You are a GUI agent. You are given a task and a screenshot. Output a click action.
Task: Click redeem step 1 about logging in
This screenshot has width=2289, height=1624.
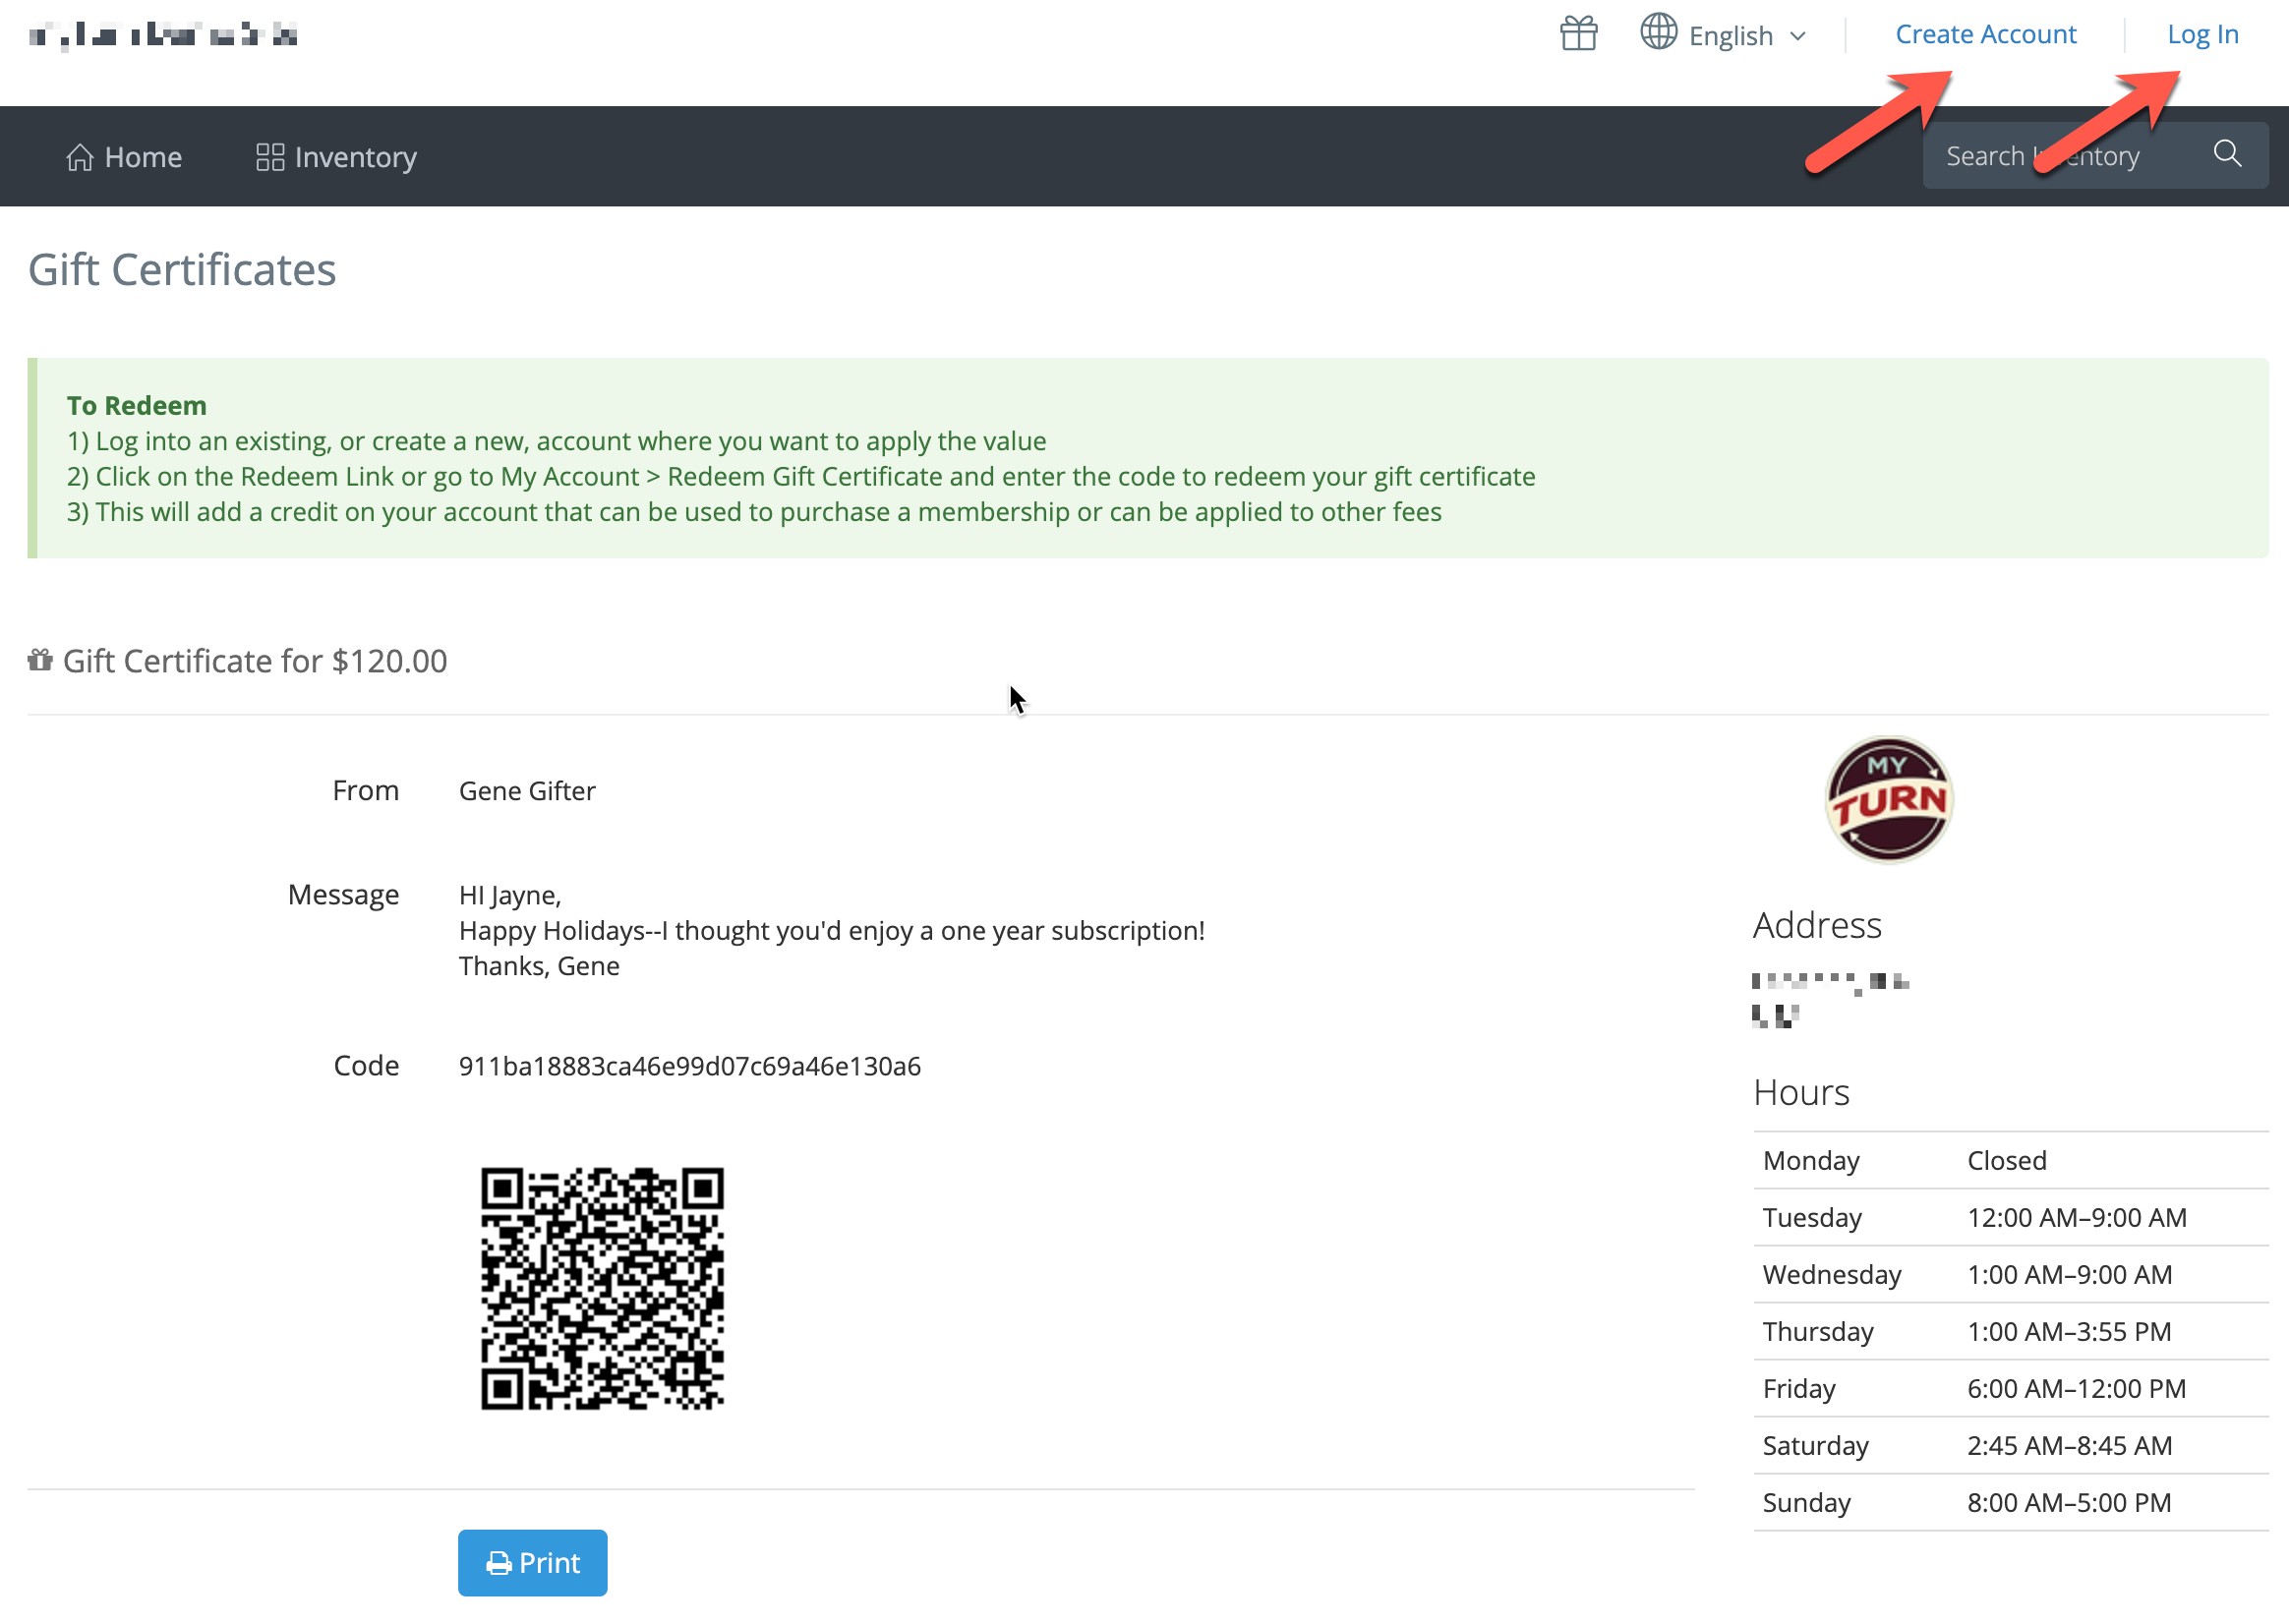(556, 441)
